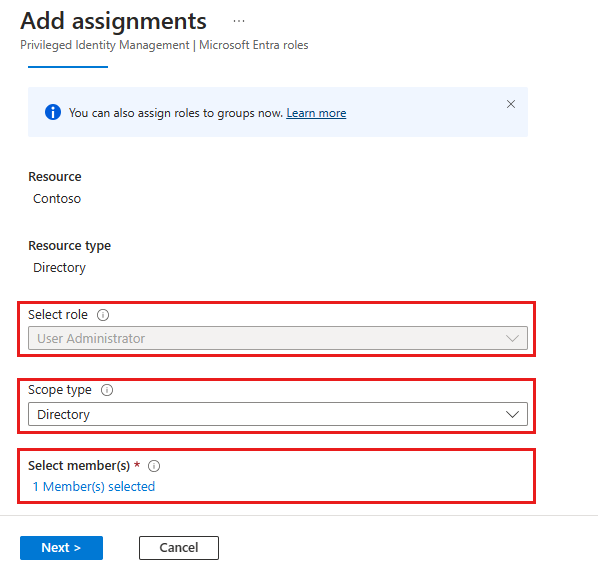Open the Learn more link
Viewport: 598px width, 580px height.
pos(316,113)
